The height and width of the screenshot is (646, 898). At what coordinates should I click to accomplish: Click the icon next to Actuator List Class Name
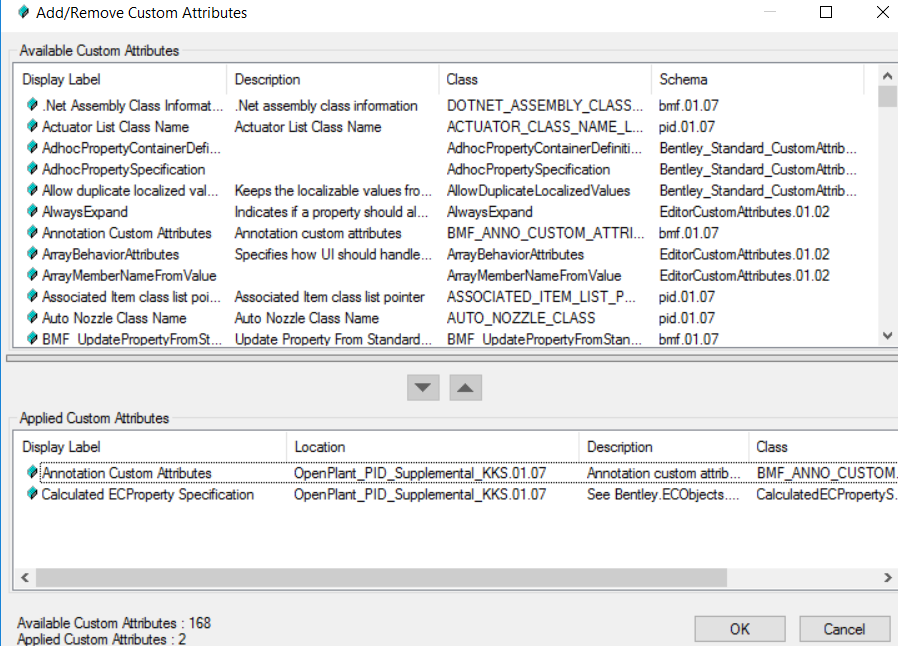[x=32, y=126]
